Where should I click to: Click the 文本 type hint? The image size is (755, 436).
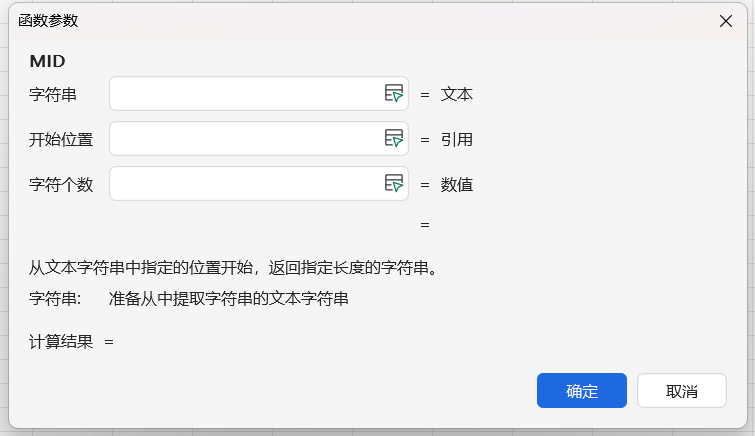(457, 95)
